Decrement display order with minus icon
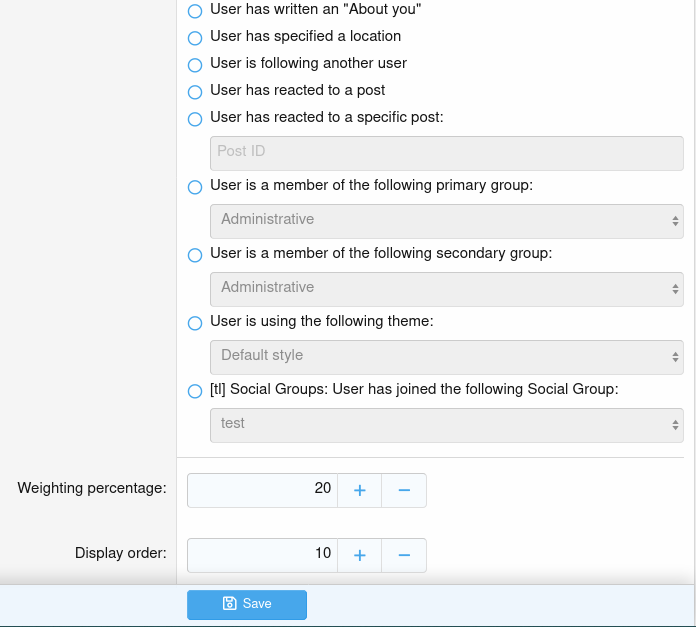The height and width of the screenshot is (627, 696). [404, 555]
